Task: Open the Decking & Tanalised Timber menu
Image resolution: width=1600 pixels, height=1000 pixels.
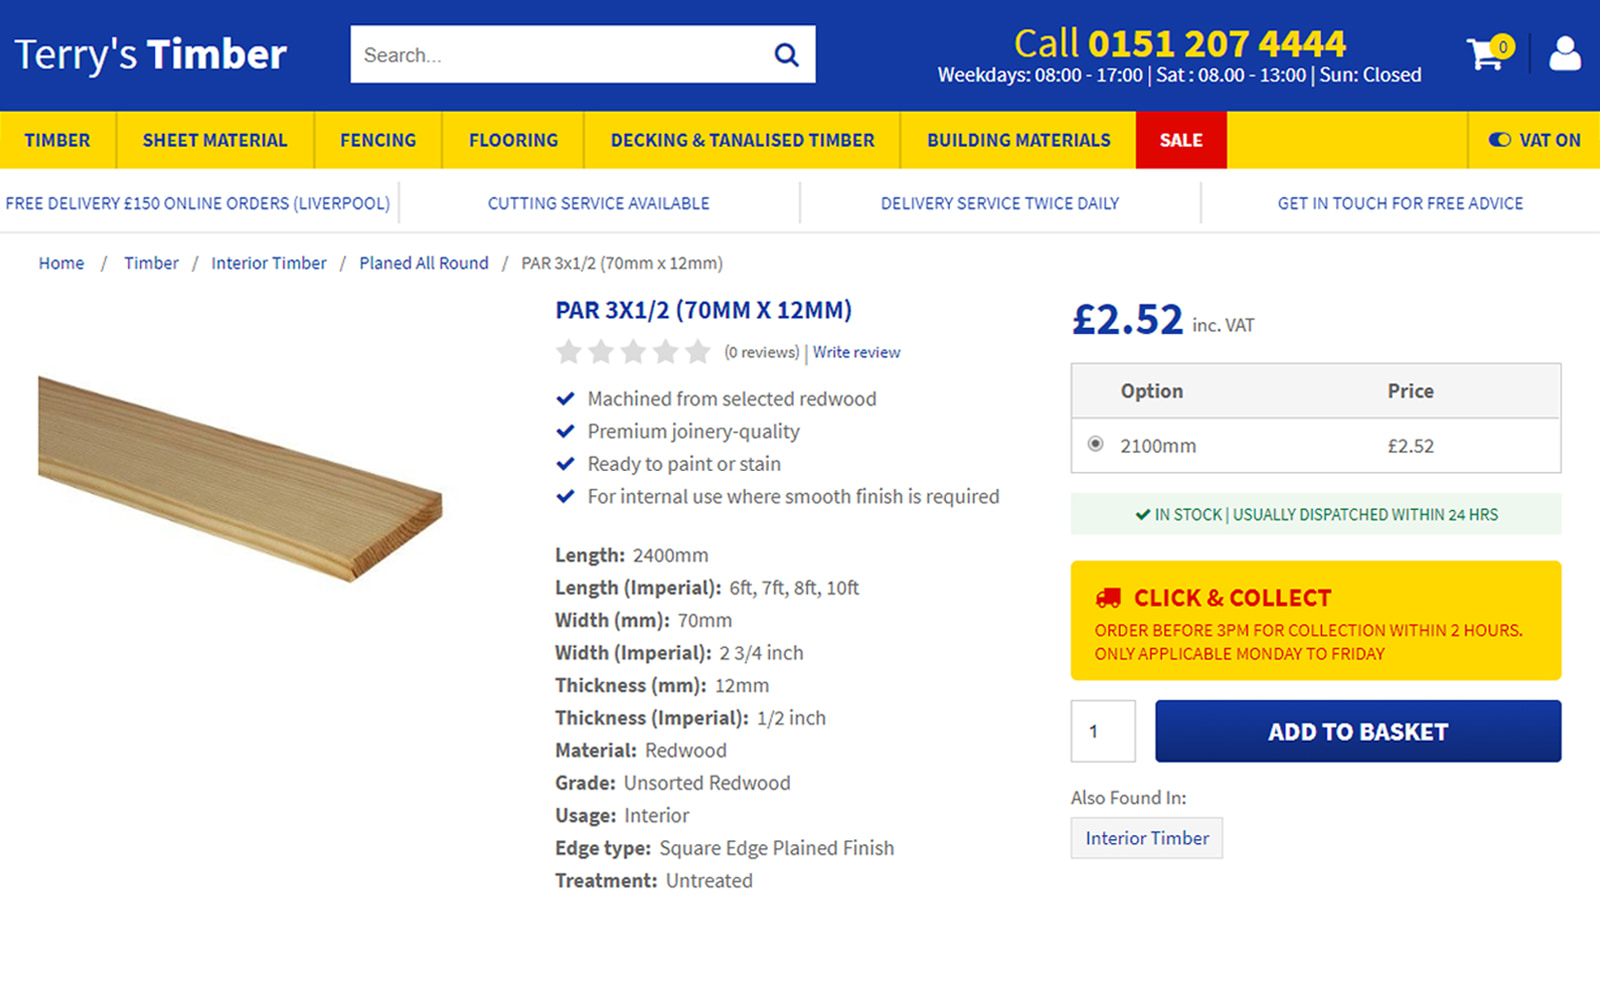Action: (x=743, y=140)
